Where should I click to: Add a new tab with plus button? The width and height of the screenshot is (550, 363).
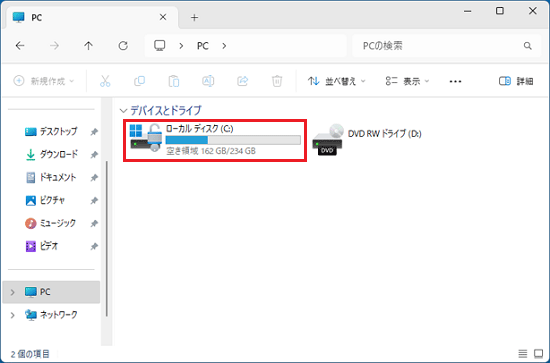[x=194, y=18]
